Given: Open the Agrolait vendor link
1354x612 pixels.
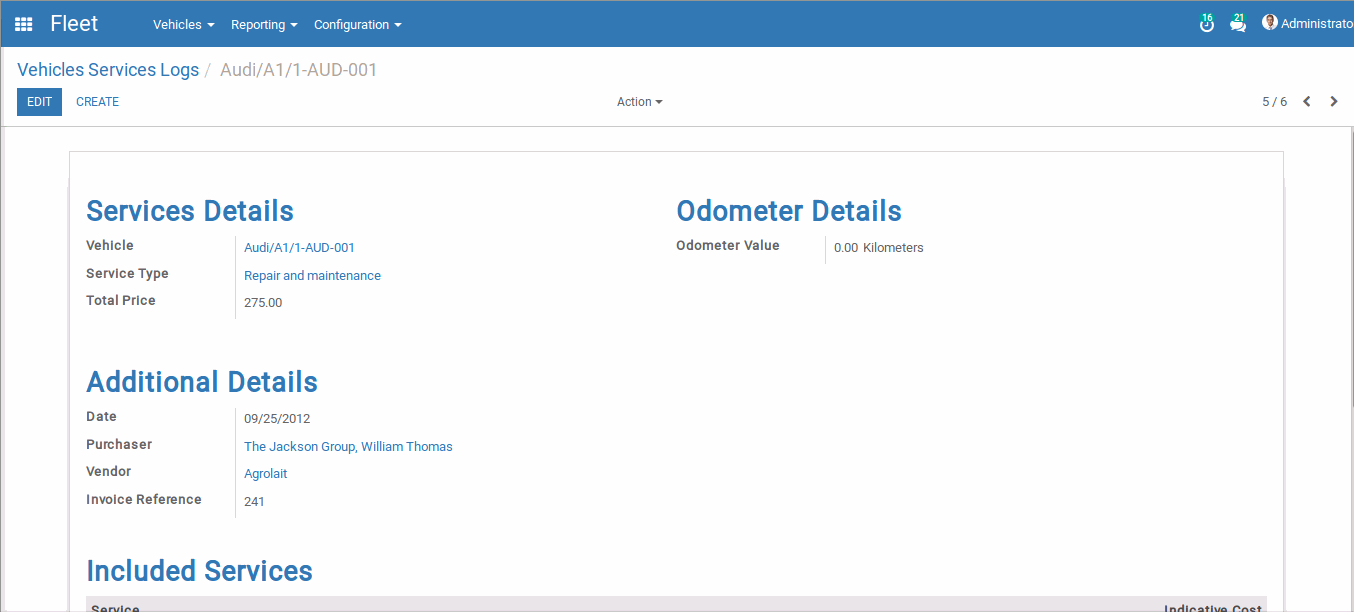Looking at the screenshot, I should [265, 473].
